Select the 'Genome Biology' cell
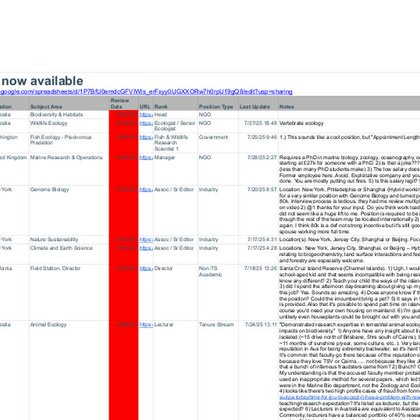Image resolution: width=420 pixels, height=420 pixels. point(69,210)
